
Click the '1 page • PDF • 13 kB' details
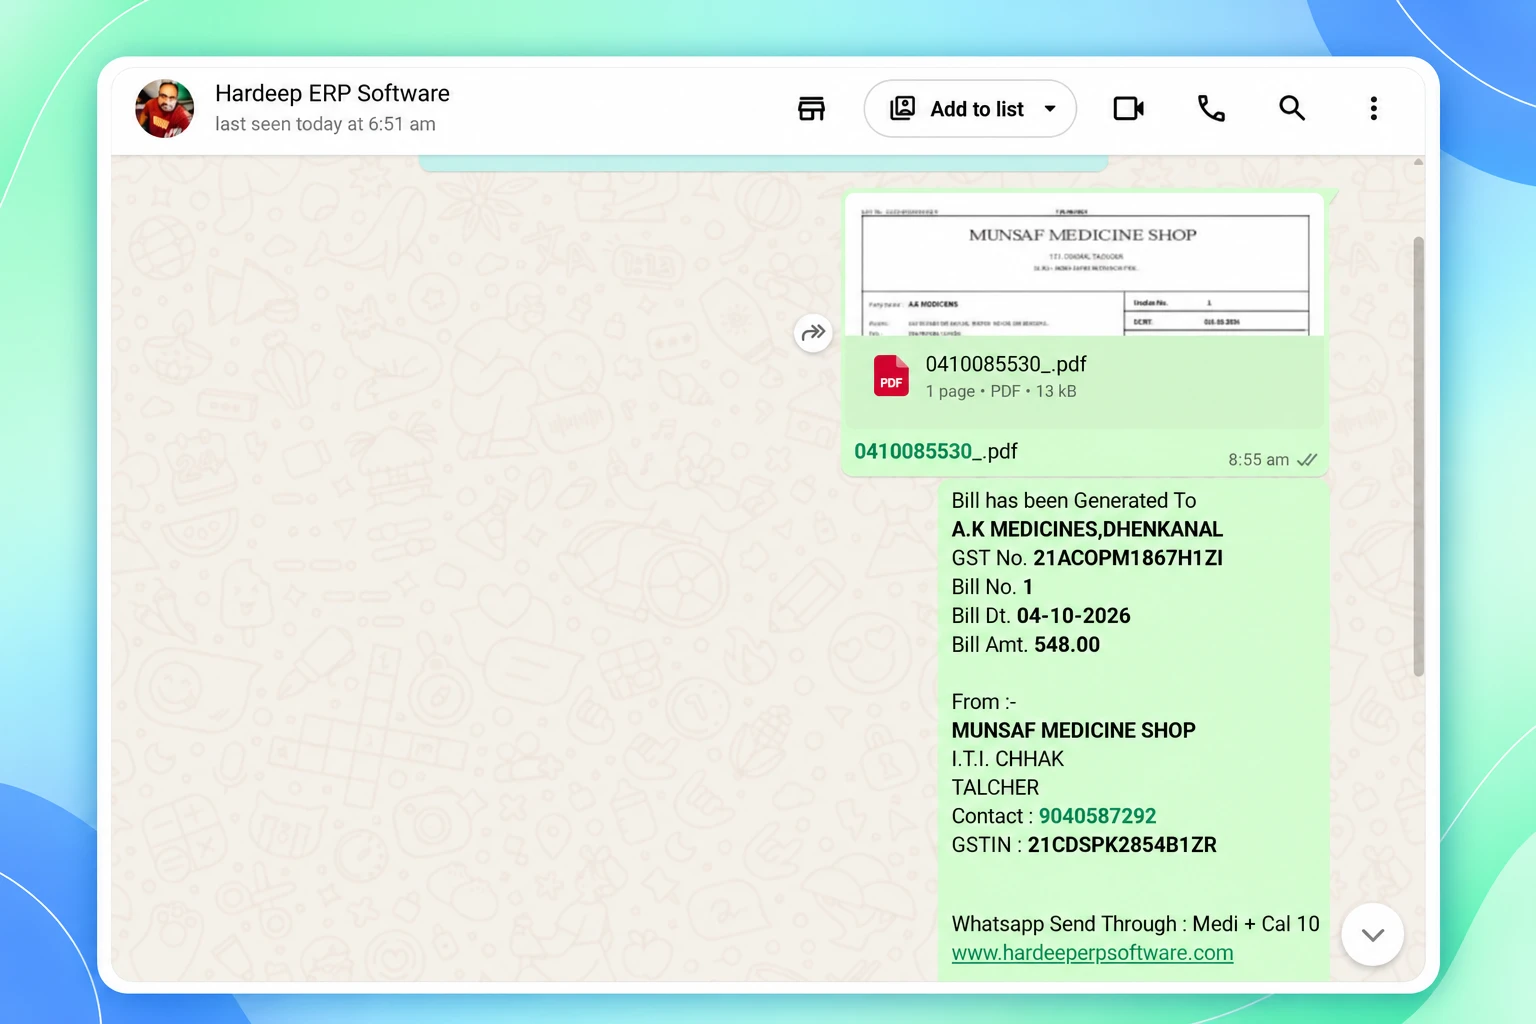click(1001, 391)
